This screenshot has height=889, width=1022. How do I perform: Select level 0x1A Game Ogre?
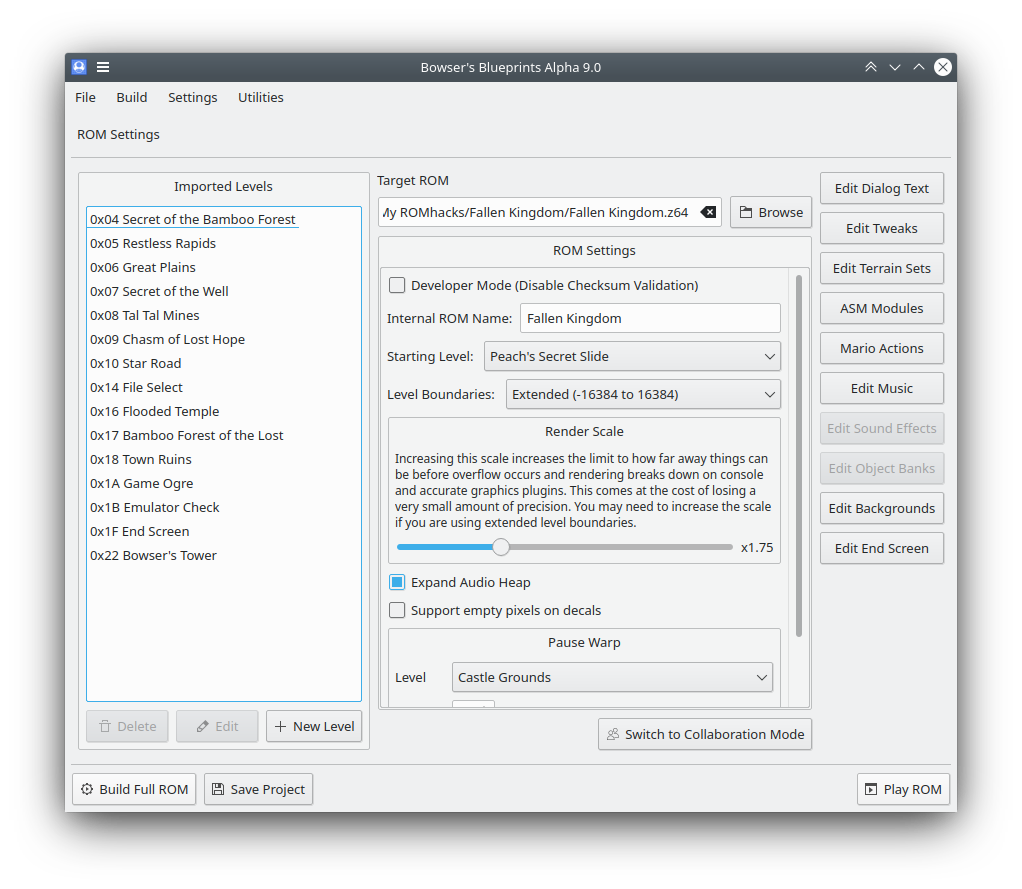tap(224, 484)
